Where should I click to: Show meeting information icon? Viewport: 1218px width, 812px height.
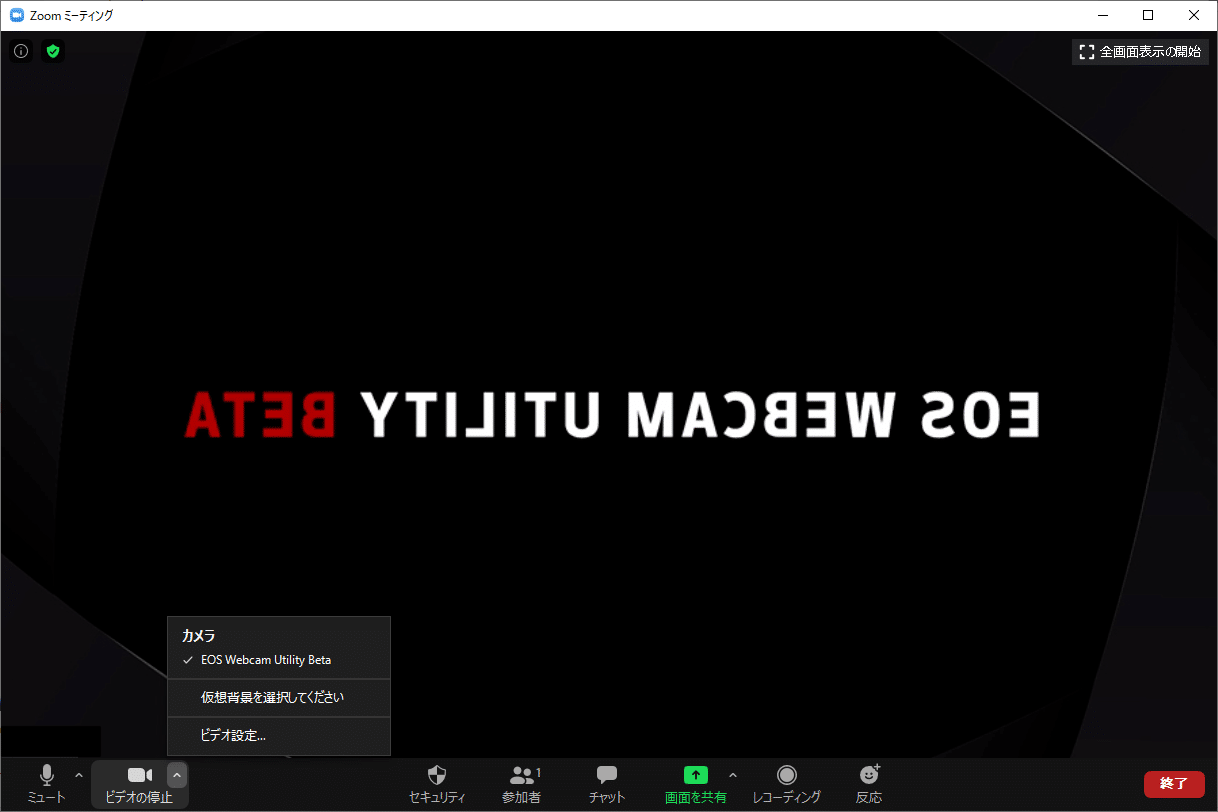click(x=21, y=51)
